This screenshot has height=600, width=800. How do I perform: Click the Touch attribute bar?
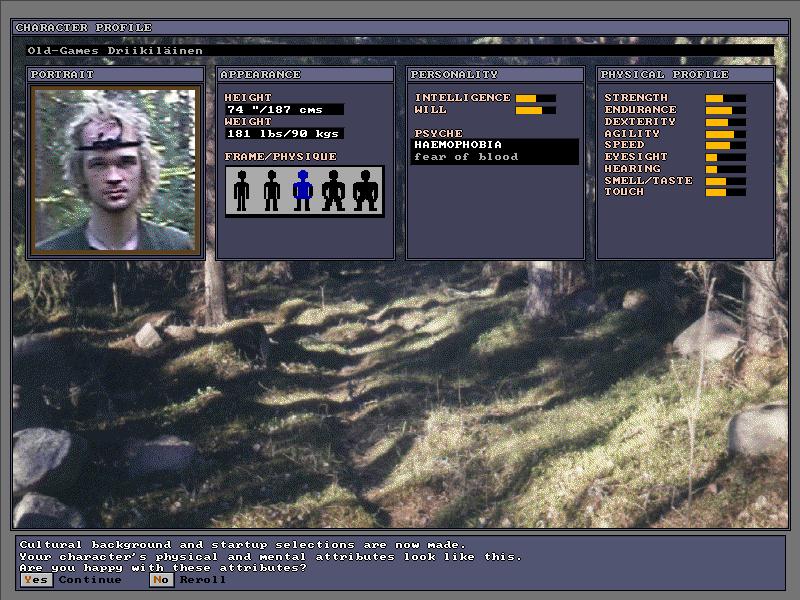(726, 192)
